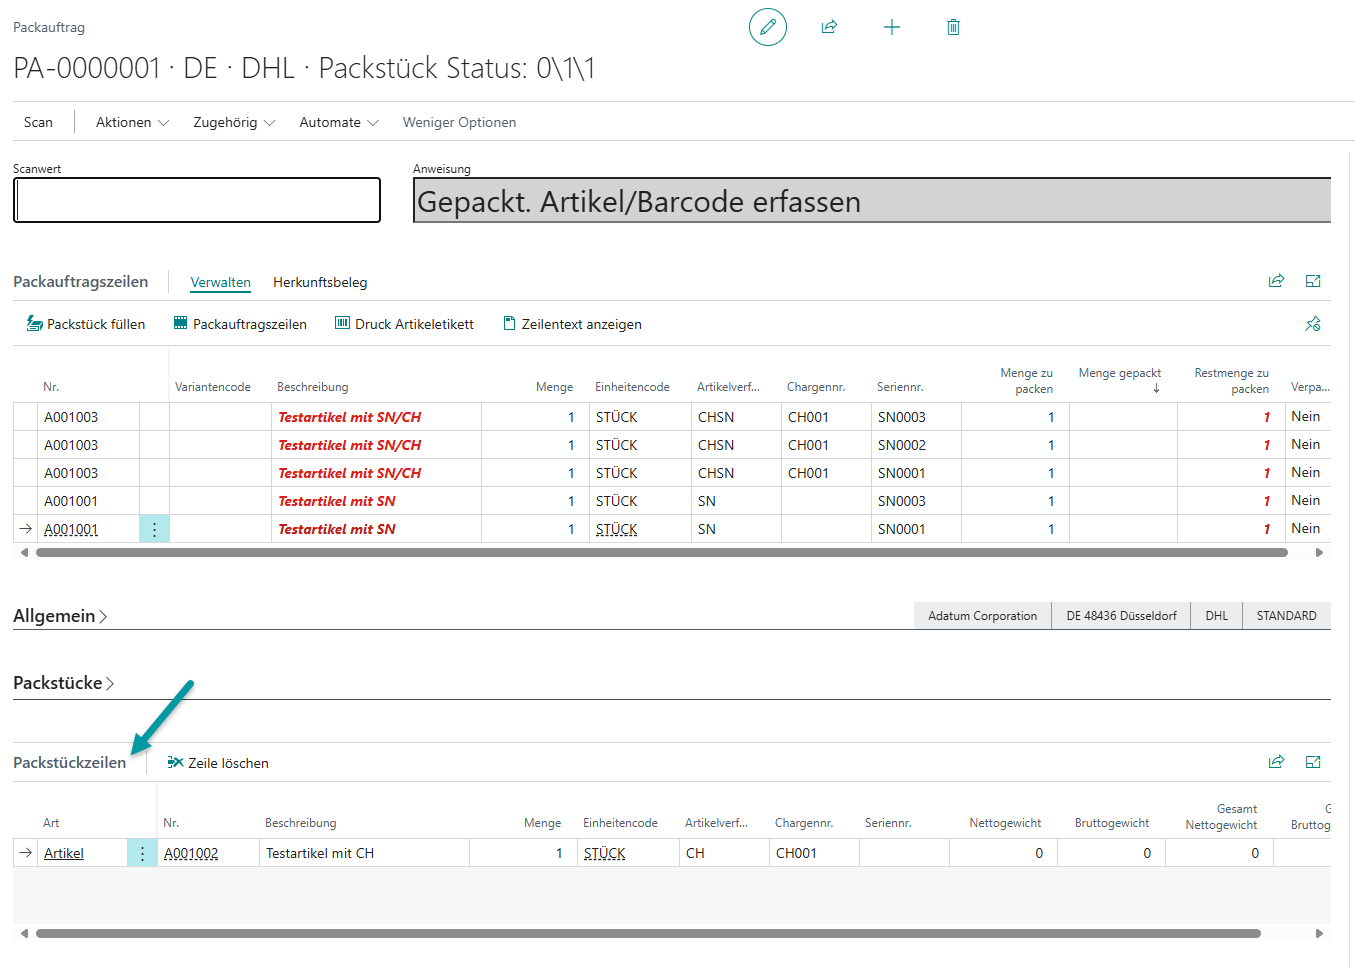Click the personalize pin icon in Packauftragszeilen
Image resolution: width=1355 pixels, height=968 pixels.
click(1312, 324)
